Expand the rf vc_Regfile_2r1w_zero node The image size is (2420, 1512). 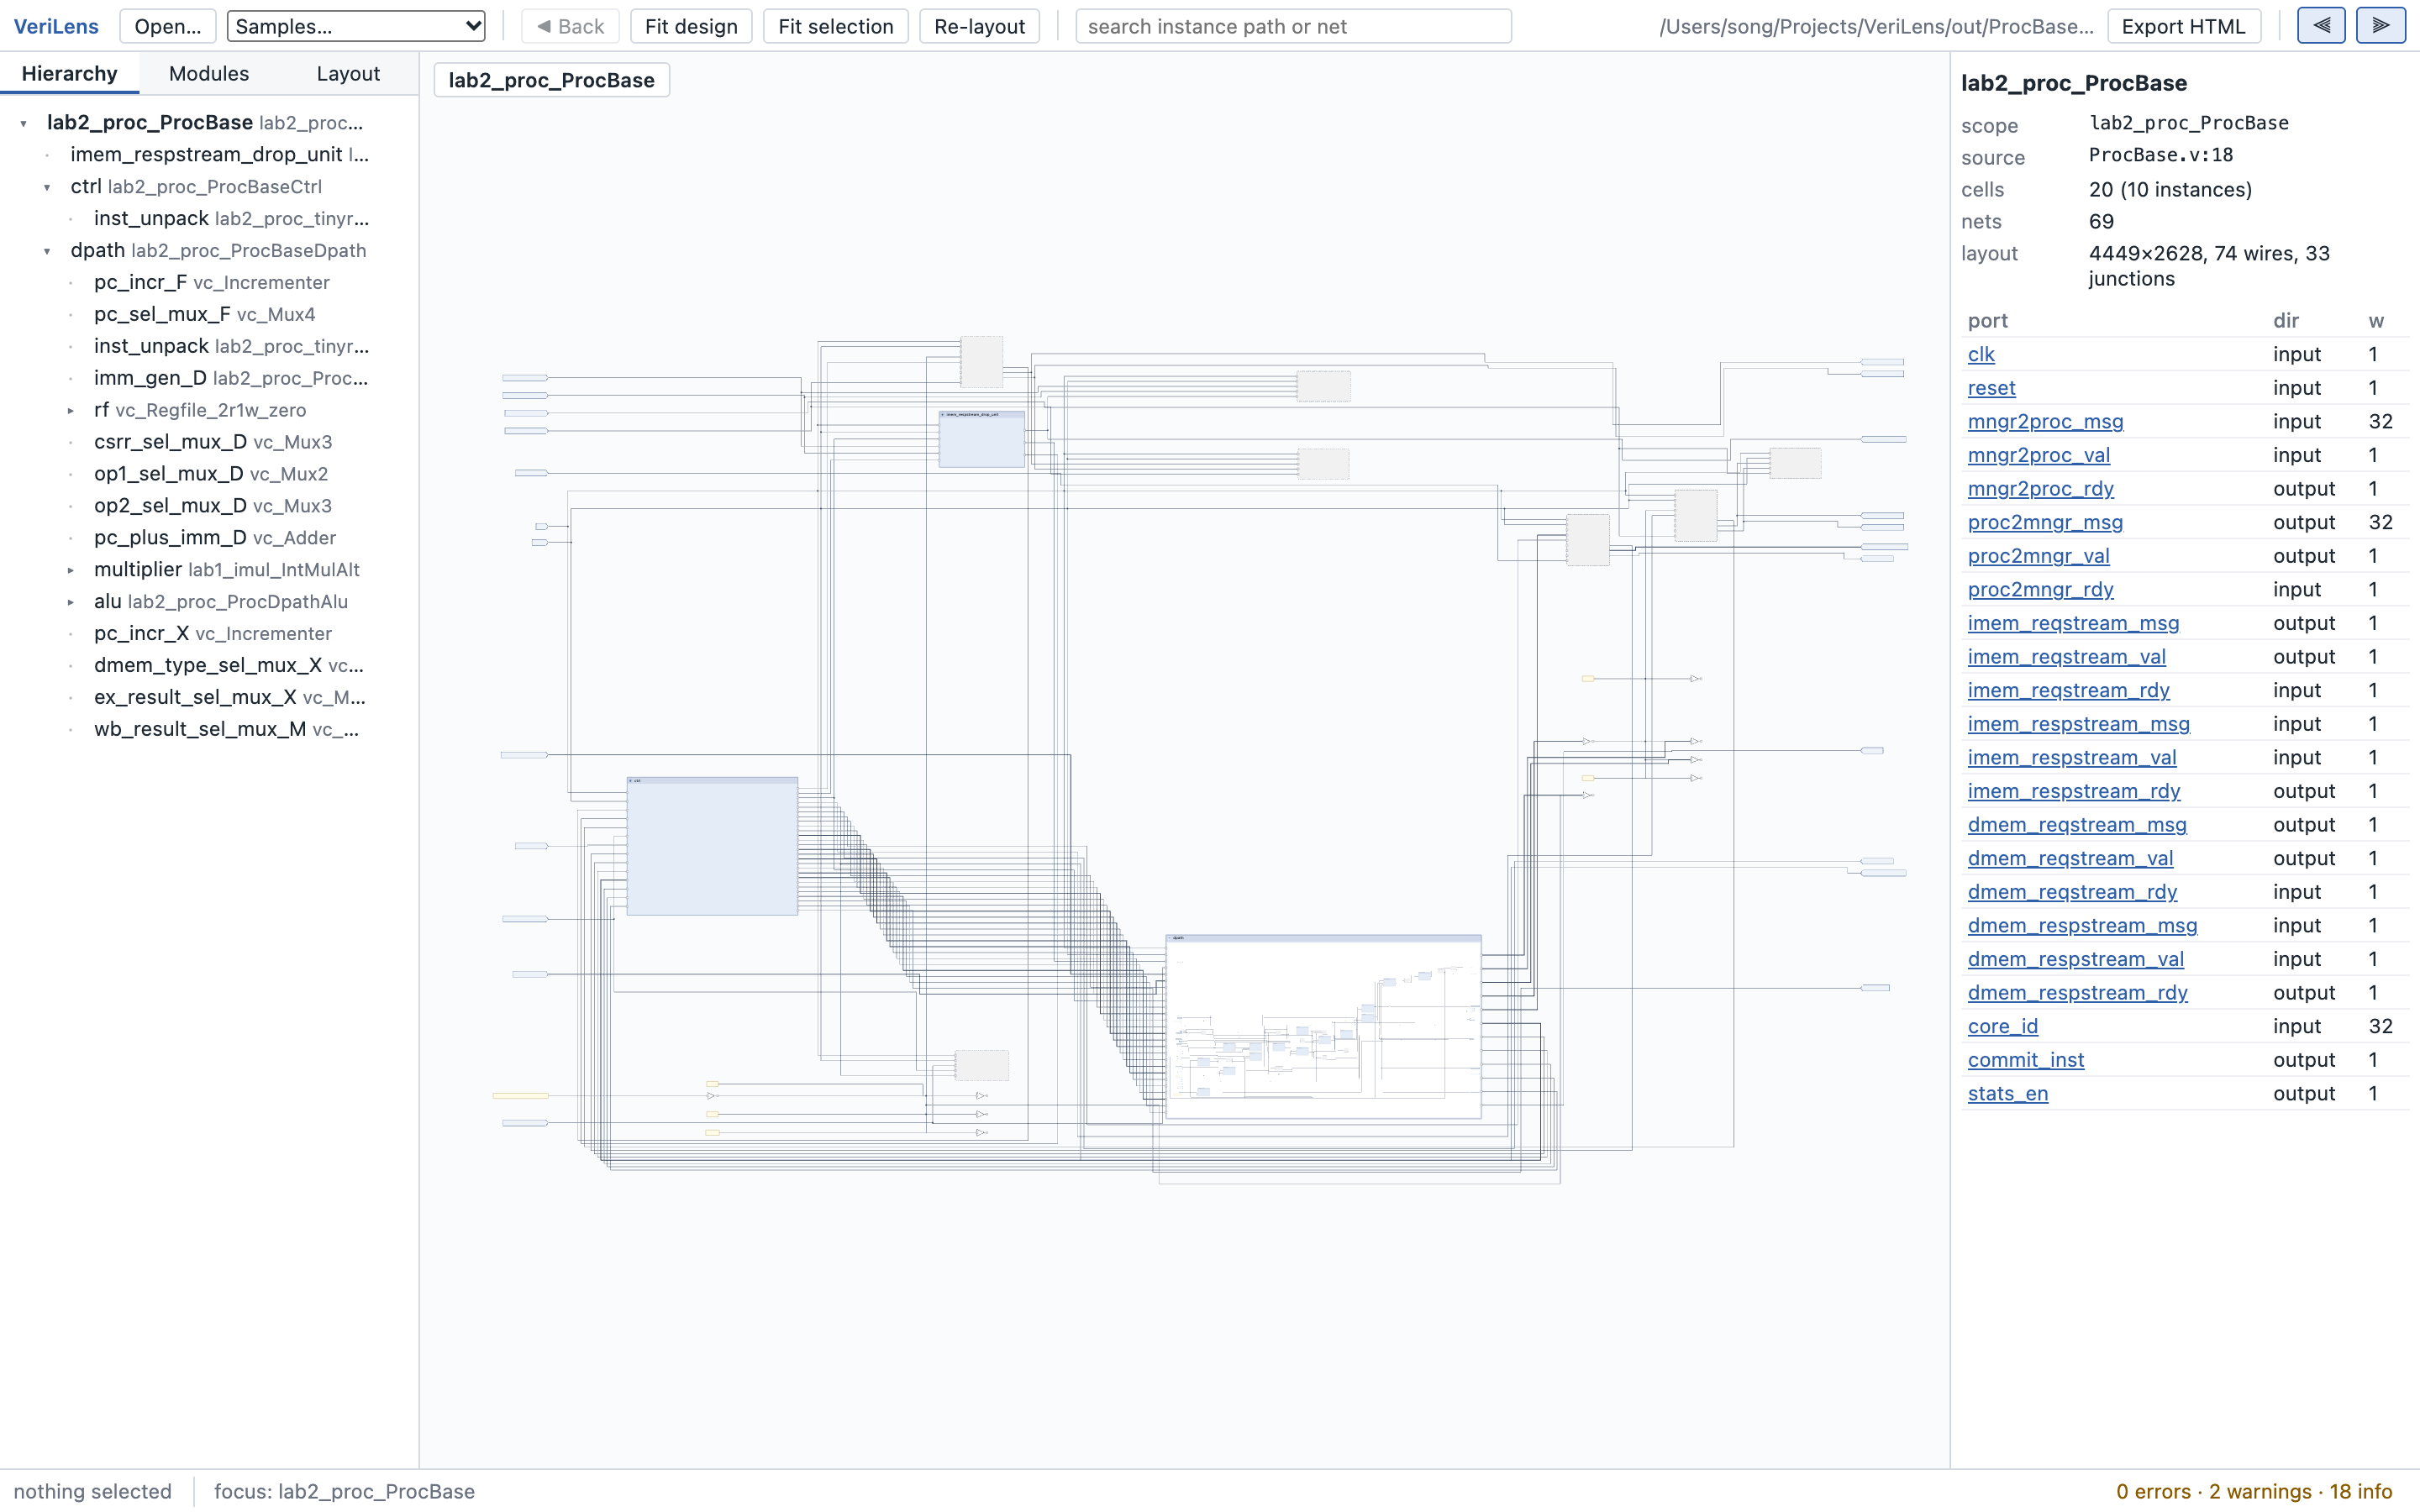(71, 410)
